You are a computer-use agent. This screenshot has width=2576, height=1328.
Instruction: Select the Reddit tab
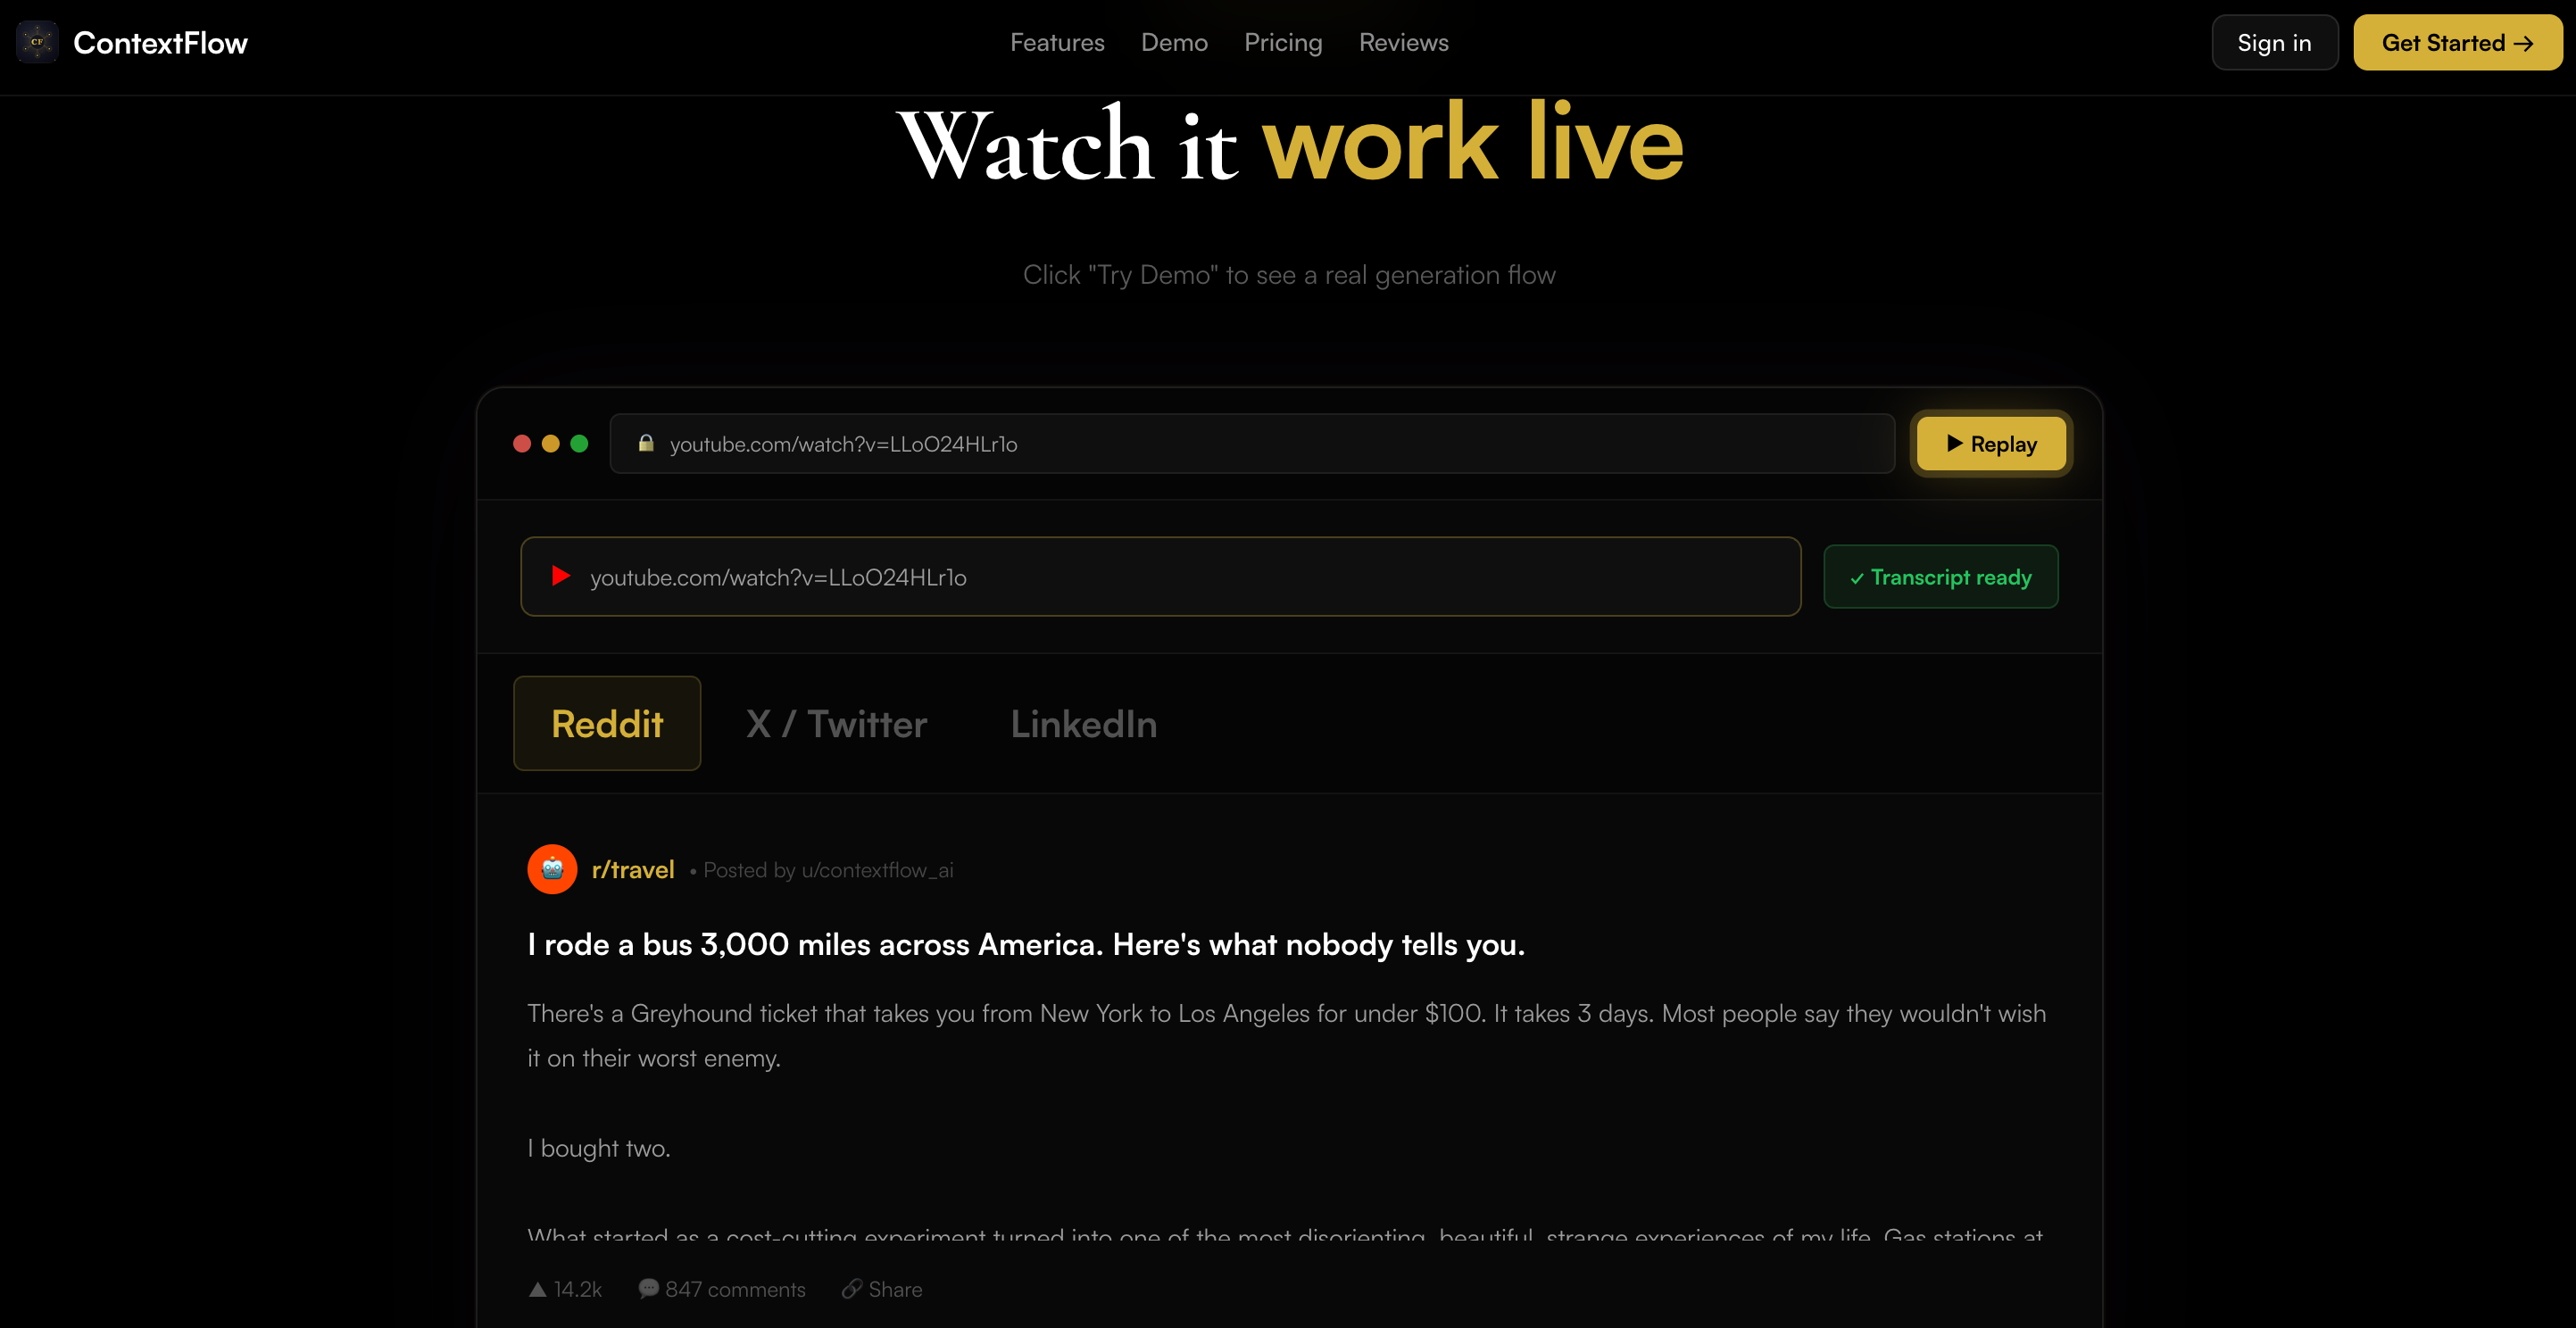pos(607,724)
